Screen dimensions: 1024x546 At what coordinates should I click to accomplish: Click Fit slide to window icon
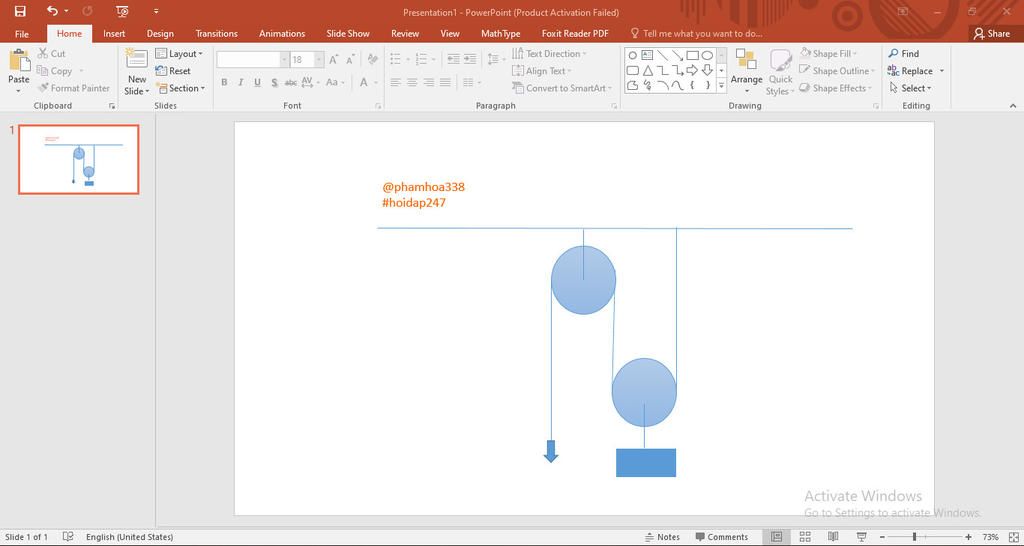pos(1014,537)
